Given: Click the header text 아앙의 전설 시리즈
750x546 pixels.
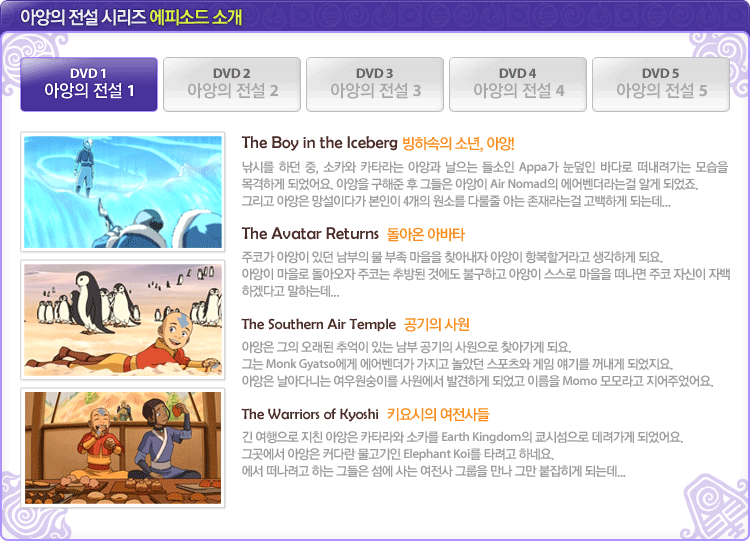Looking at the screenshot, I should coord(83,17).
